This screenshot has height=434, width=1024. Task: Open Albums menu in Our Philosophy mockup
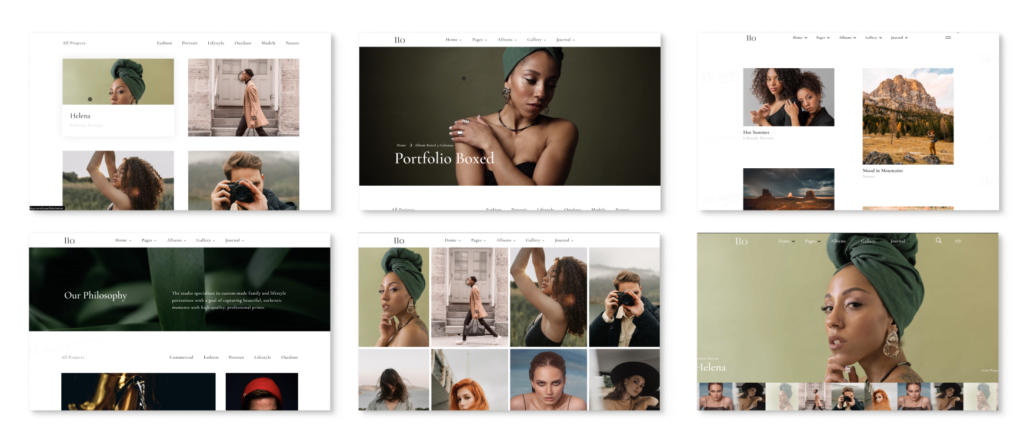pyautogui.click(x=176, y=240)
